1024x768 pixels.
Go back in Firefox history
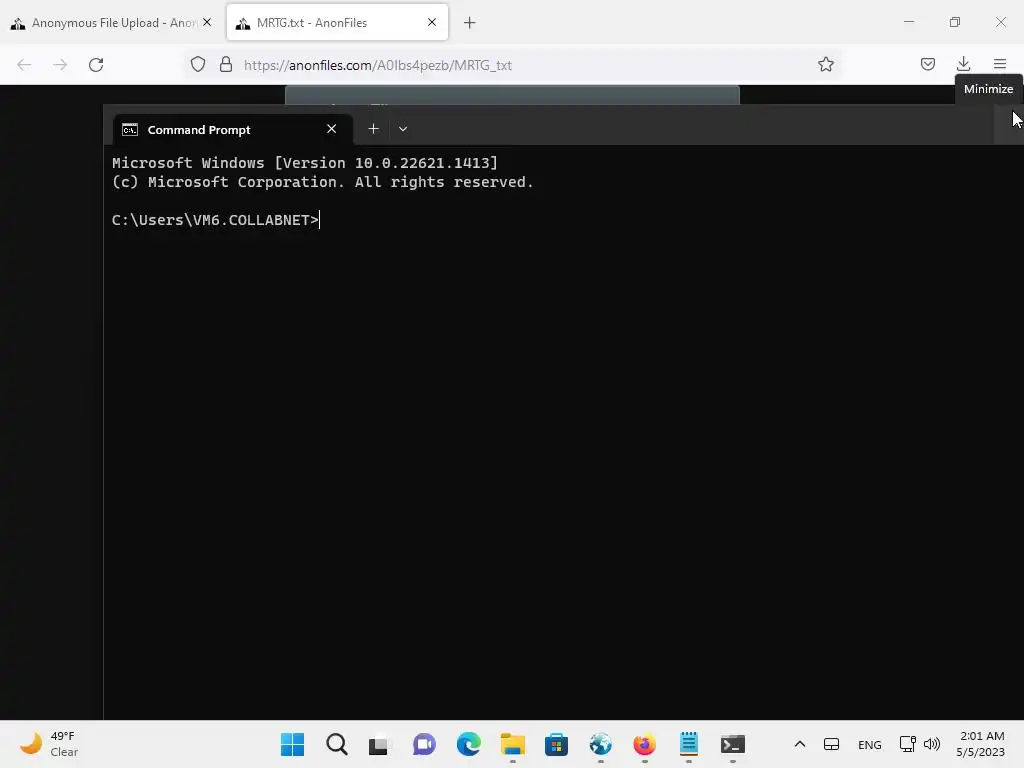coord(24,65)
